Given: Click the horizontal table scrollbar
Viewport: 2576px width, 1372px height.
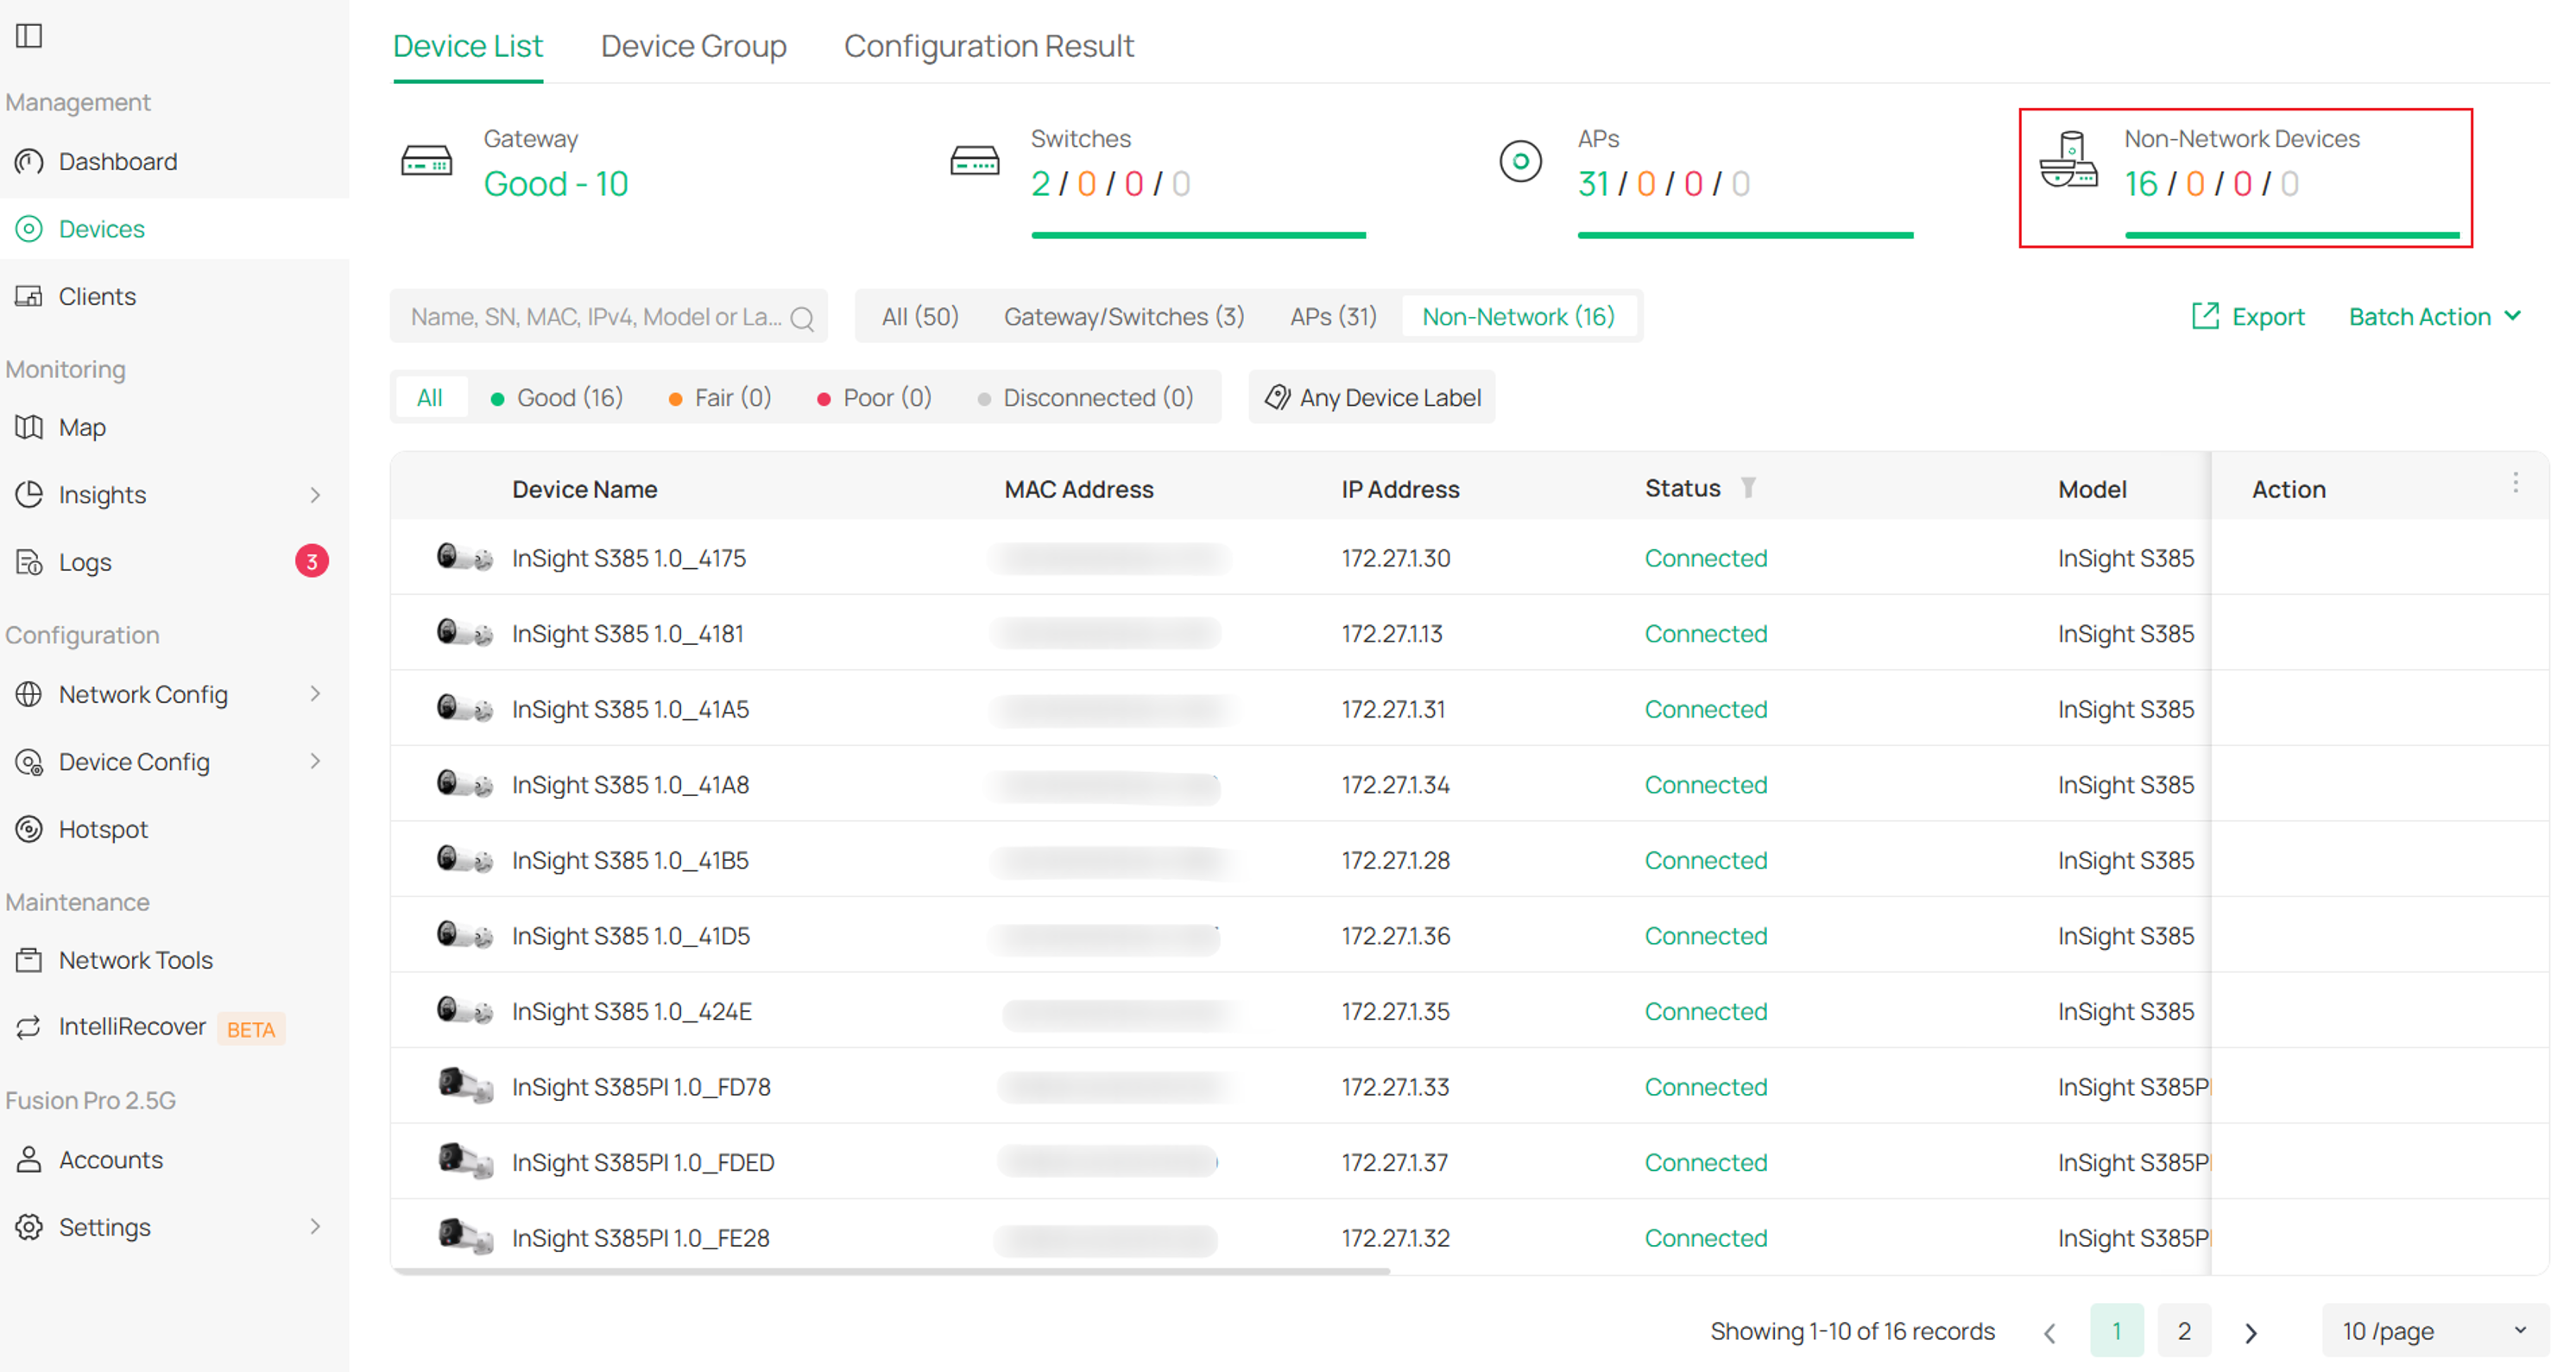Looking at the screenshot, I should (890, 1271).
